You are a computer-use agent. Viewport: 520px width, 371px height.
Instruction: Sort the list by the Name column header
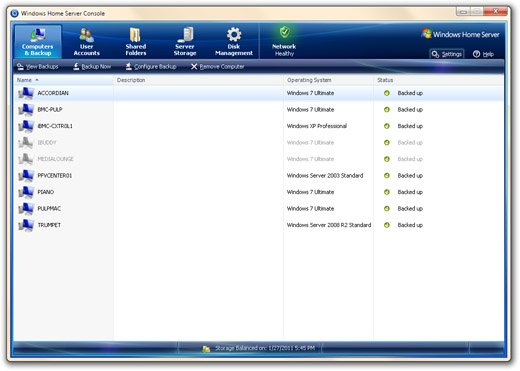63,80
